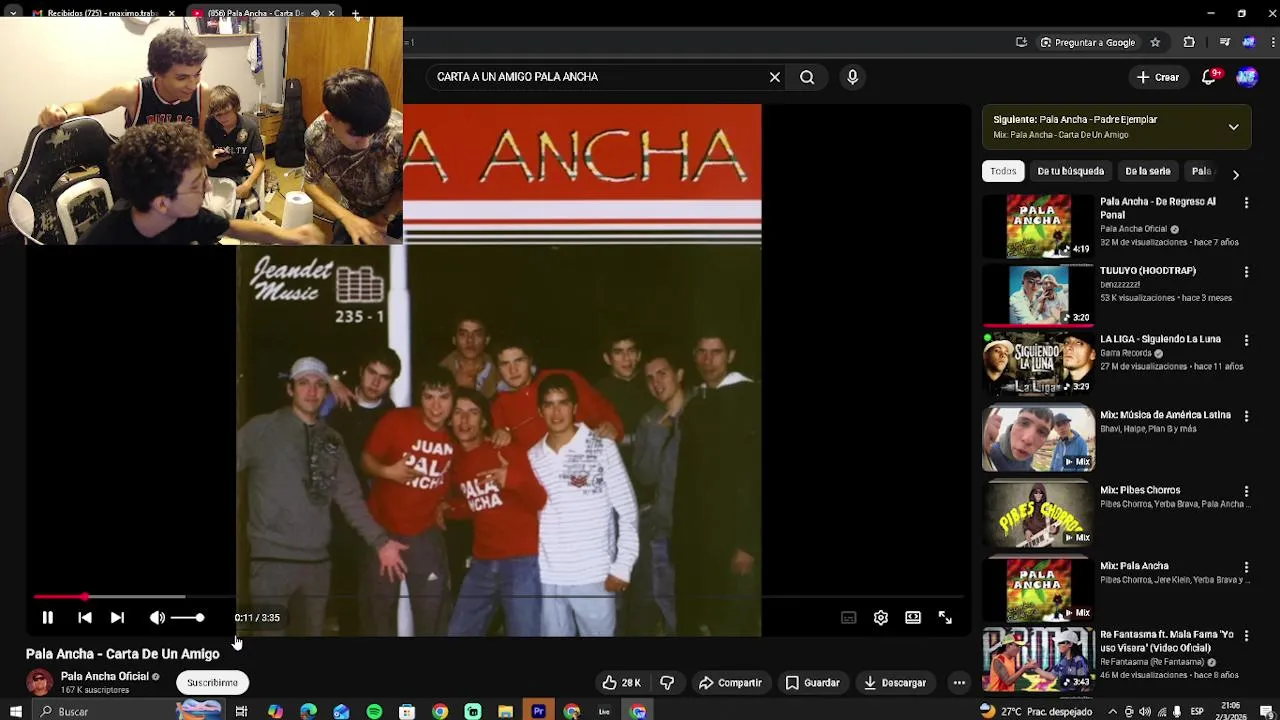Open the Windows notification center
Viewport: 1280px width, 720px height.
[x=1267, y=711]
